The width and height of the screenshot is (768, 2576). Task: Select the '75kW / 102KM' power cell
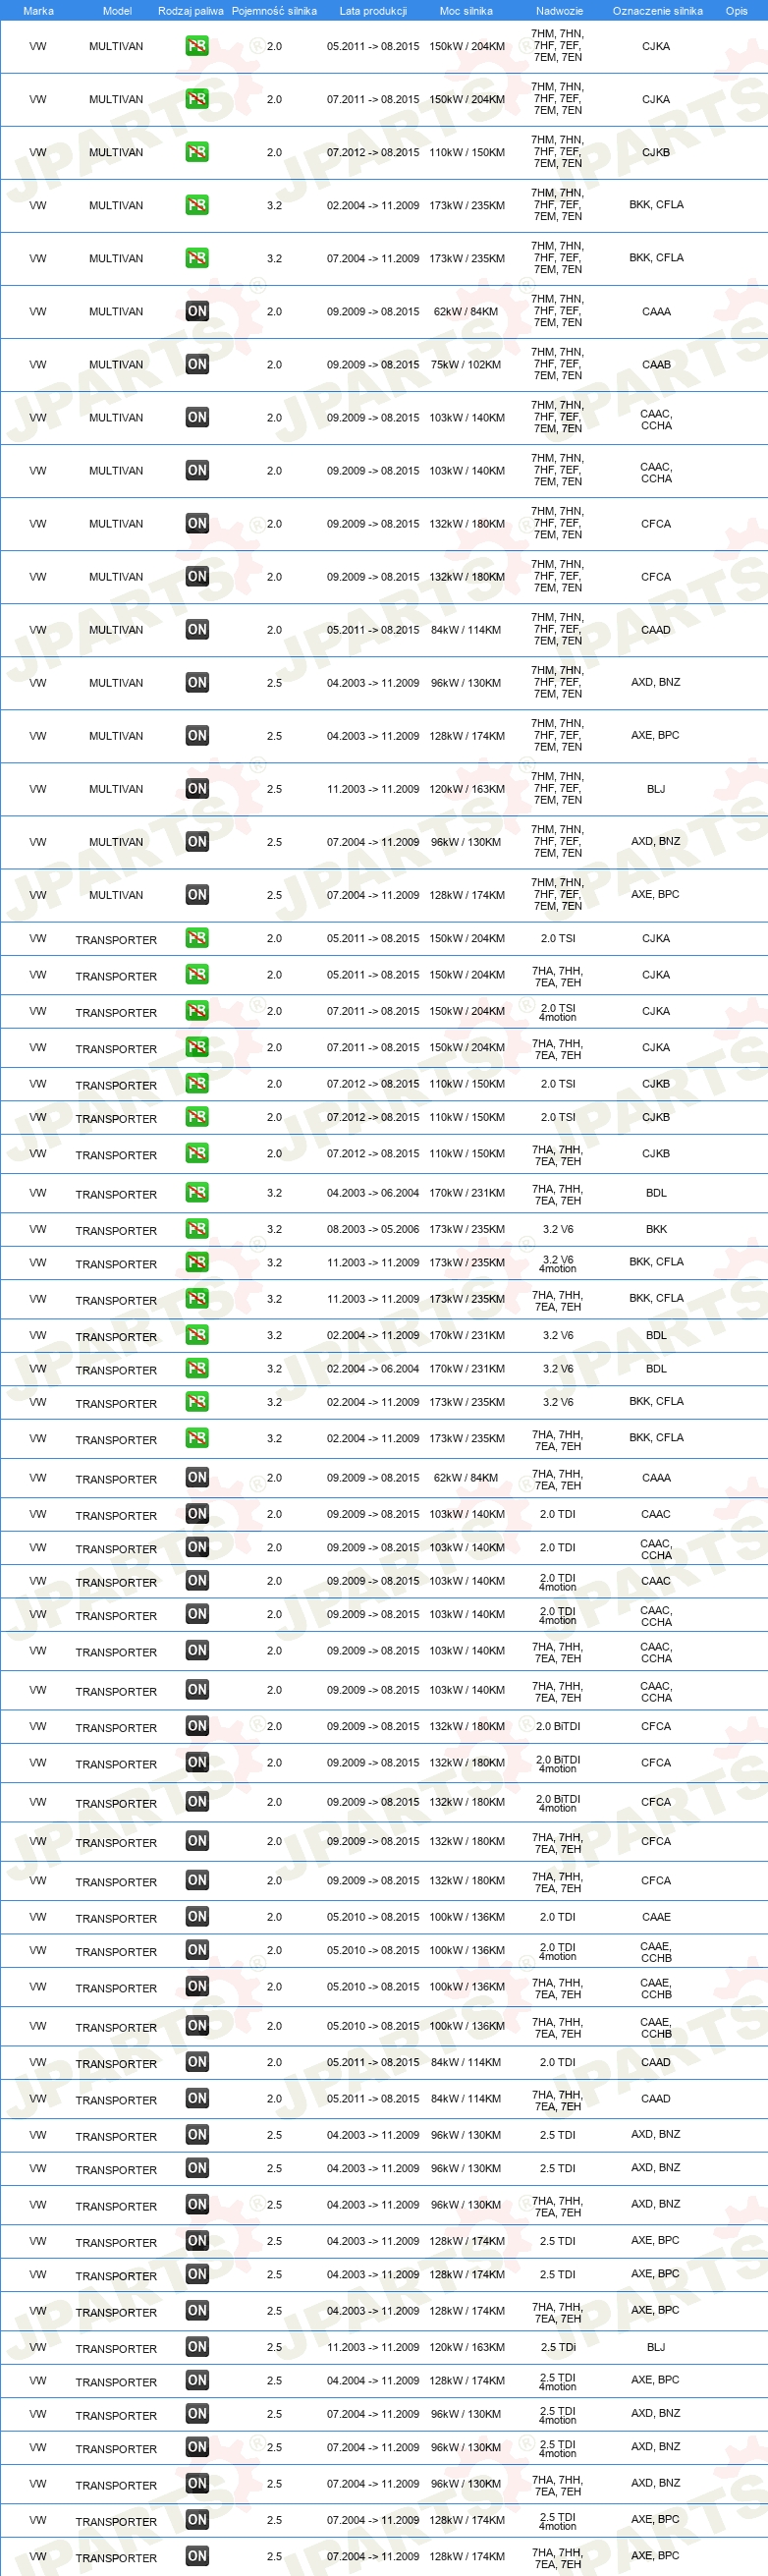pos(466,364)
